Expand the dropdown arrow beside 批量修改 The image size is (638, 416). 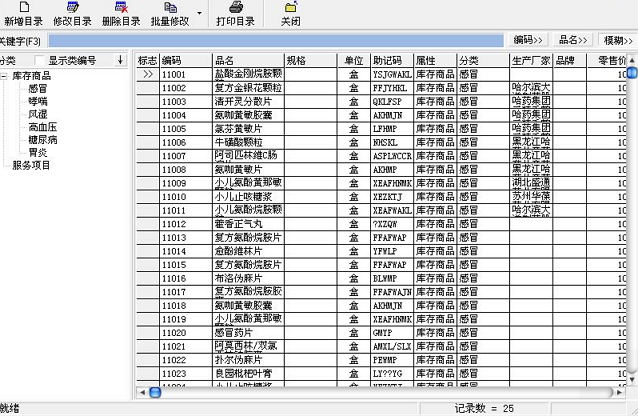[199, 13]
